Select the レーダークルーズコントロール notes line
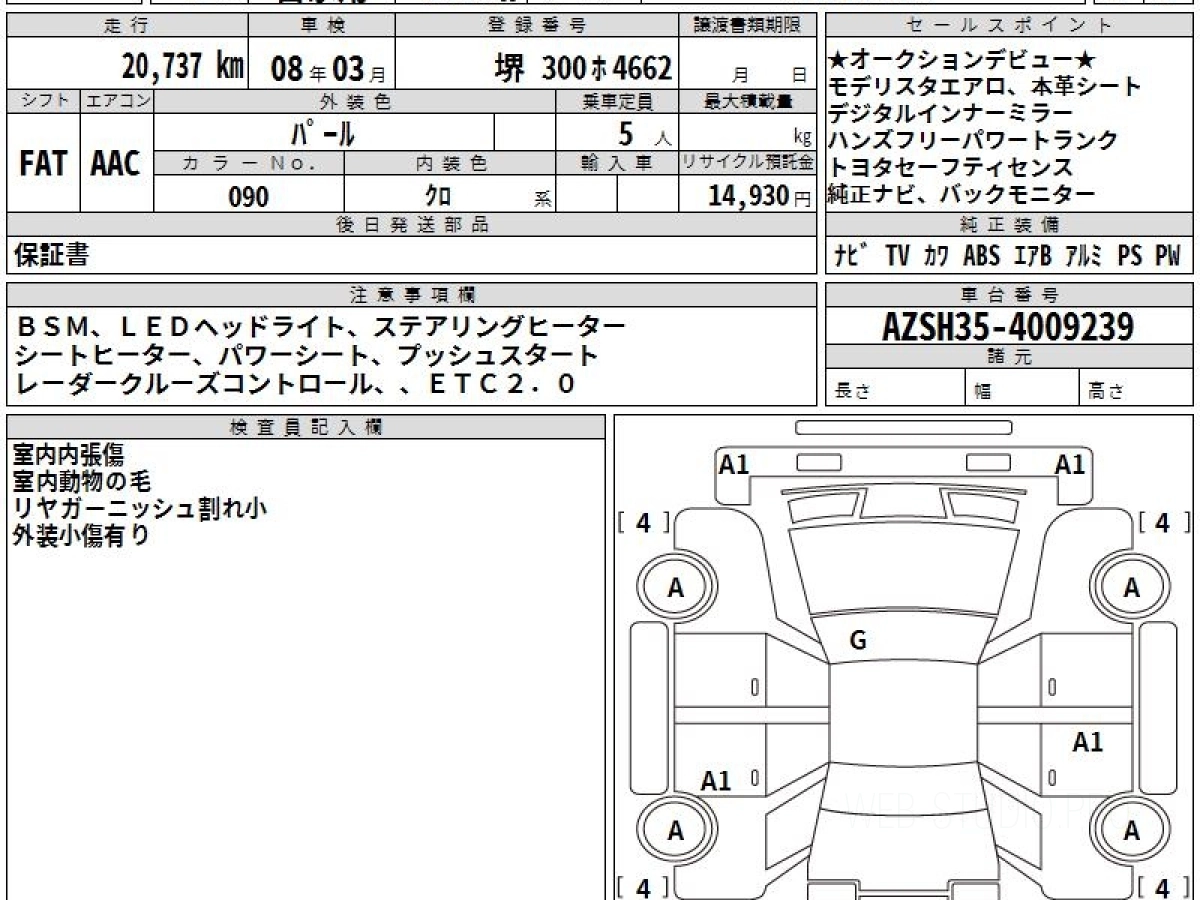 coord(296,384)
